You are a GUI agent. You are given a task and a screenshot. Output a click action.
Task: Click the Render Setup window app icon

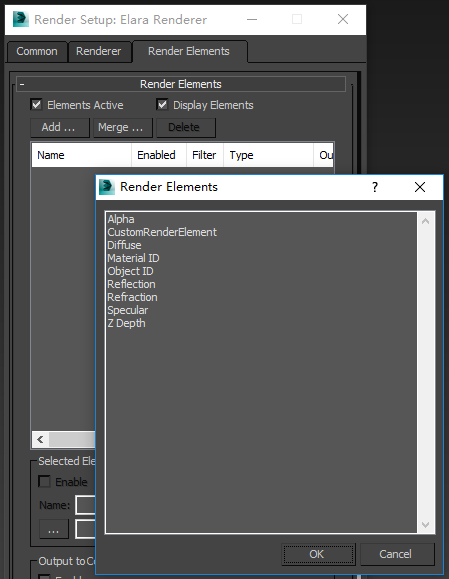click(20, 19)
